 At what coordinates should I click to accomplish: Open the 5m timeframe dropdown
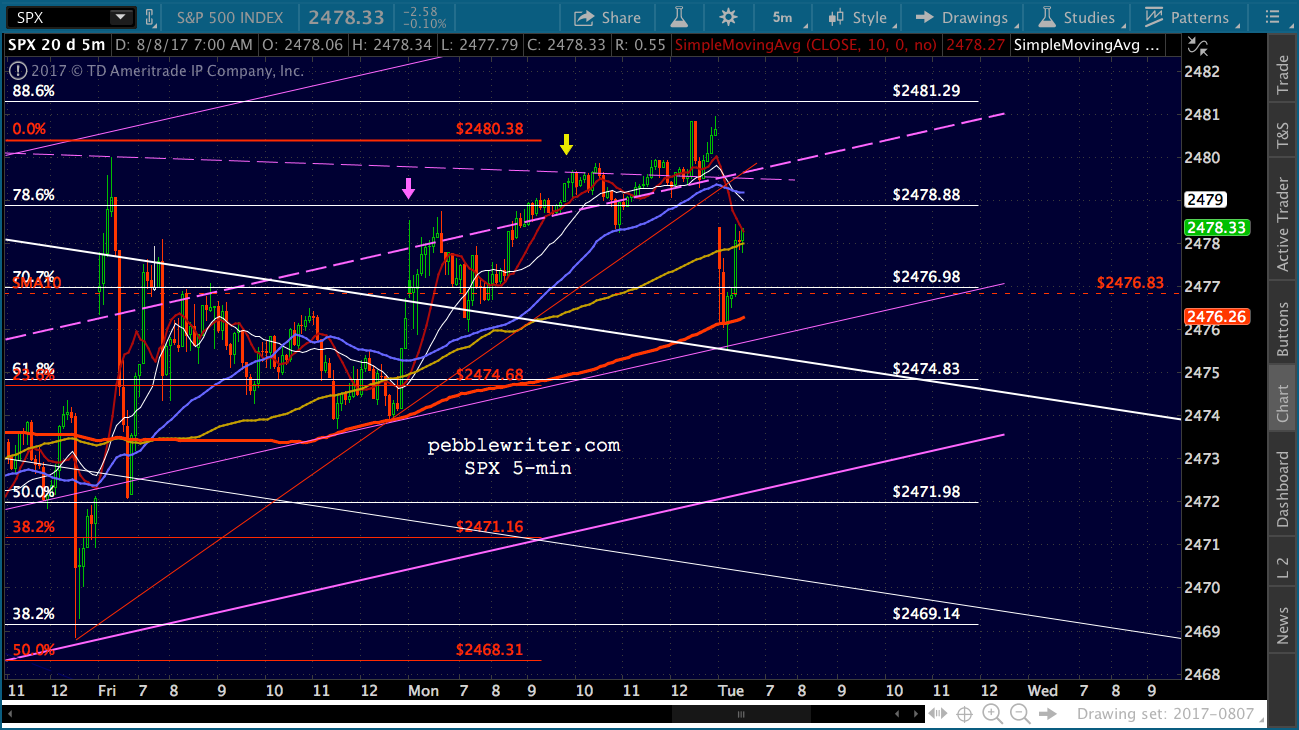784,17
